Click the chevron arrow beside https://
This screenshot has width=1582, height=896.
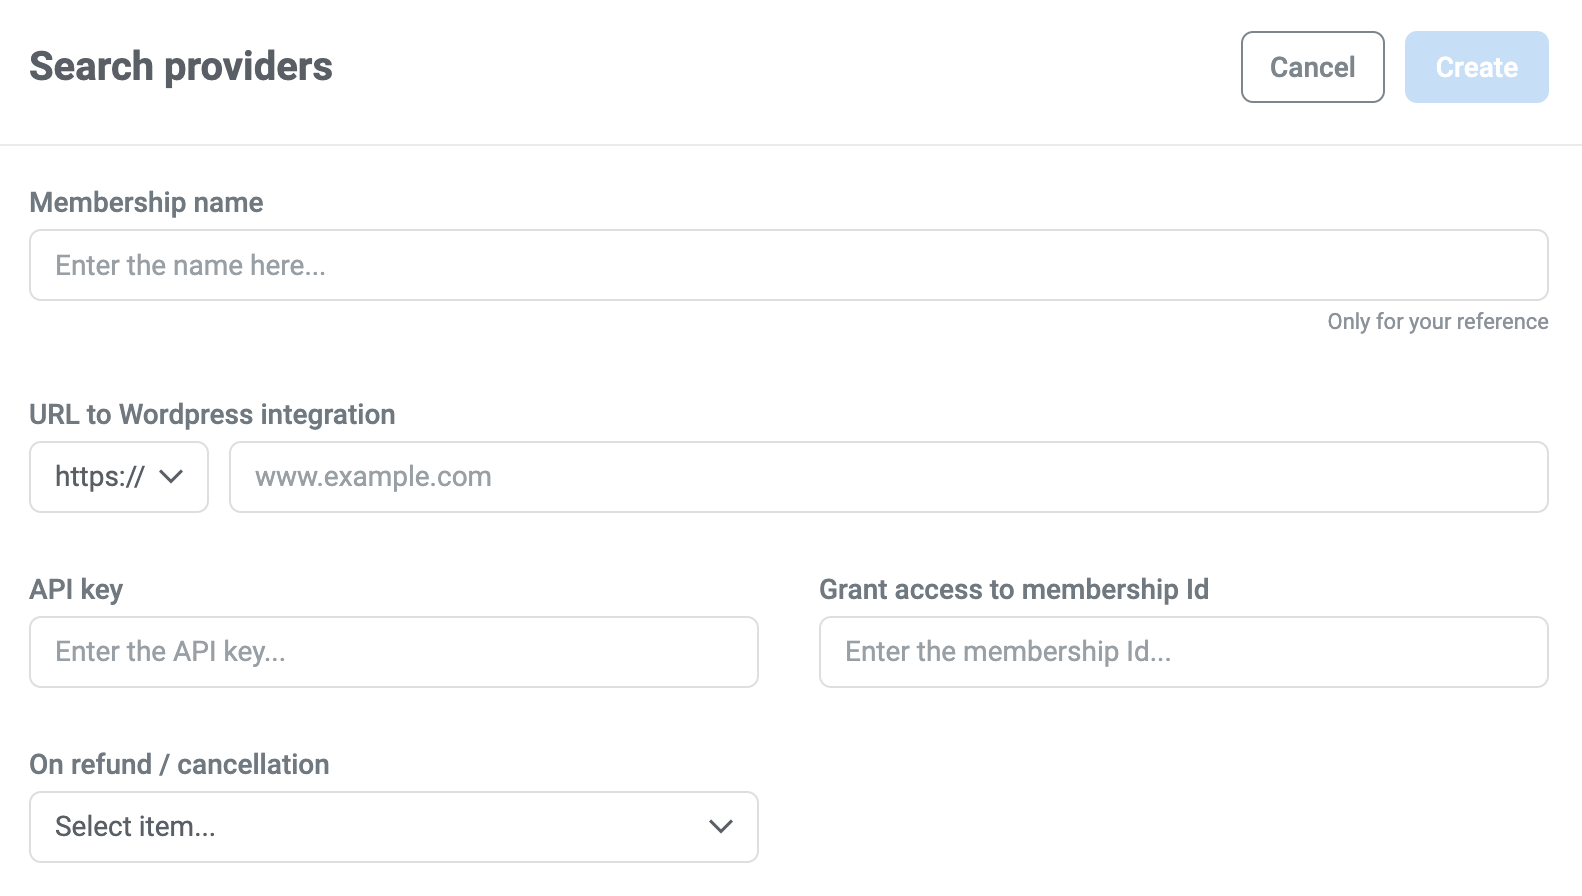[x=171, y=477]
